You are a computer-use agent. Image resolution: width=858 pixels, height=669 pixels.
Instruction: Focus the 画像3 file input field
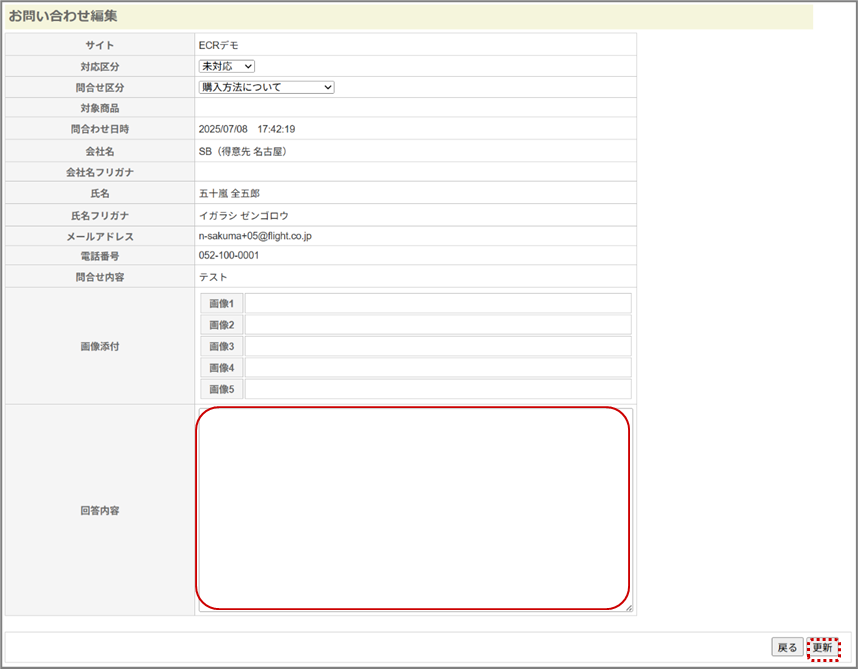pos(437,346)
